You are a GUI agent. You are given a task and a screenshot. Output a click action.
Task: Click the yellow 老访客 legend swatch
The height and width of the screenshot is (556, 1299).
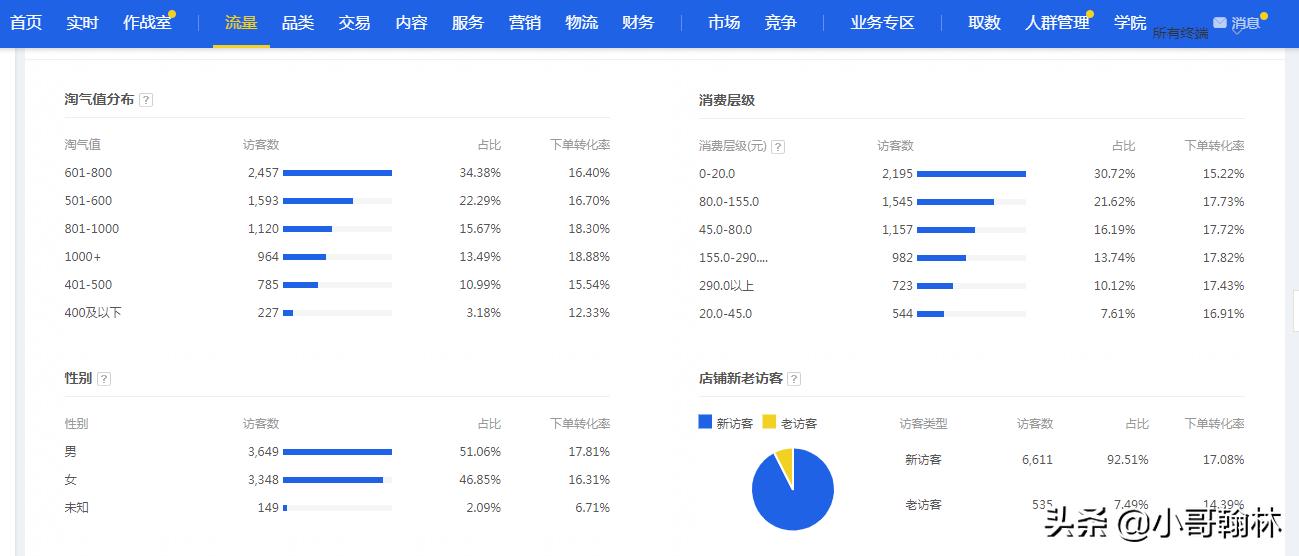click(769, 422)
